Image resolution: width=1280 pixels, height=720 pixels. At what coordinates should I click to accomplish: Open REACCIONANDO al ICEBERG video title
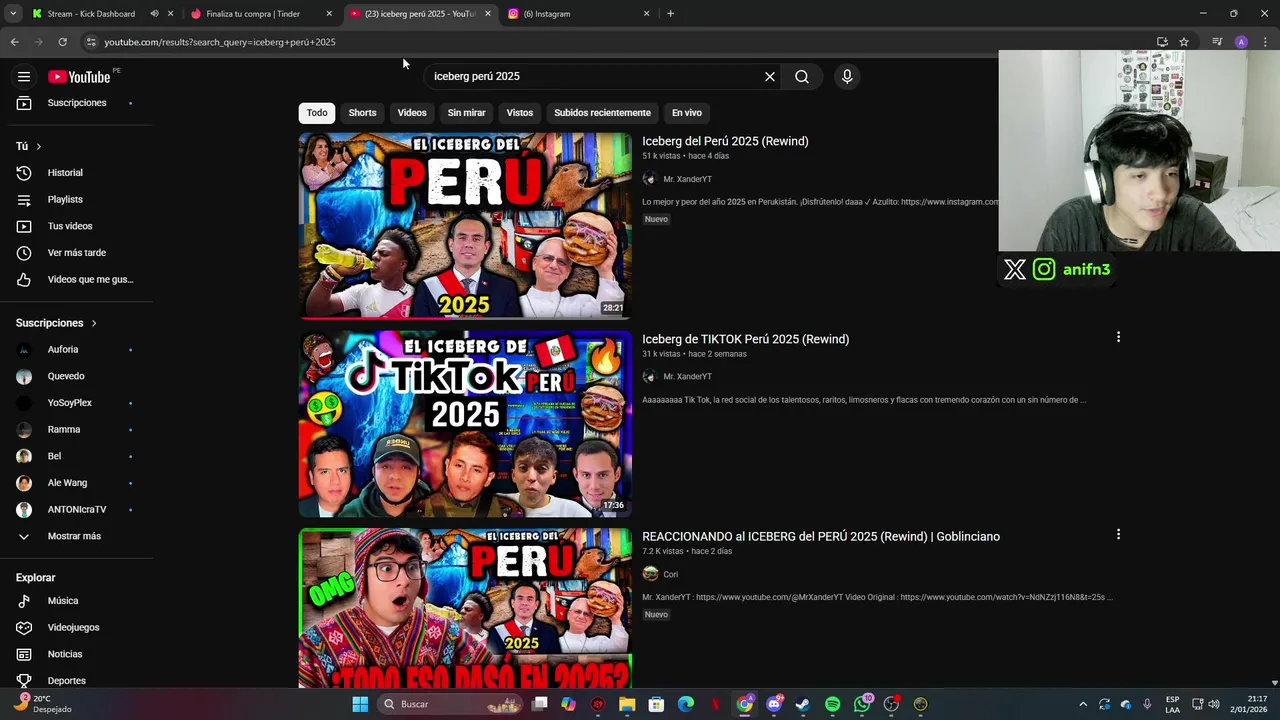coord(821,537)
